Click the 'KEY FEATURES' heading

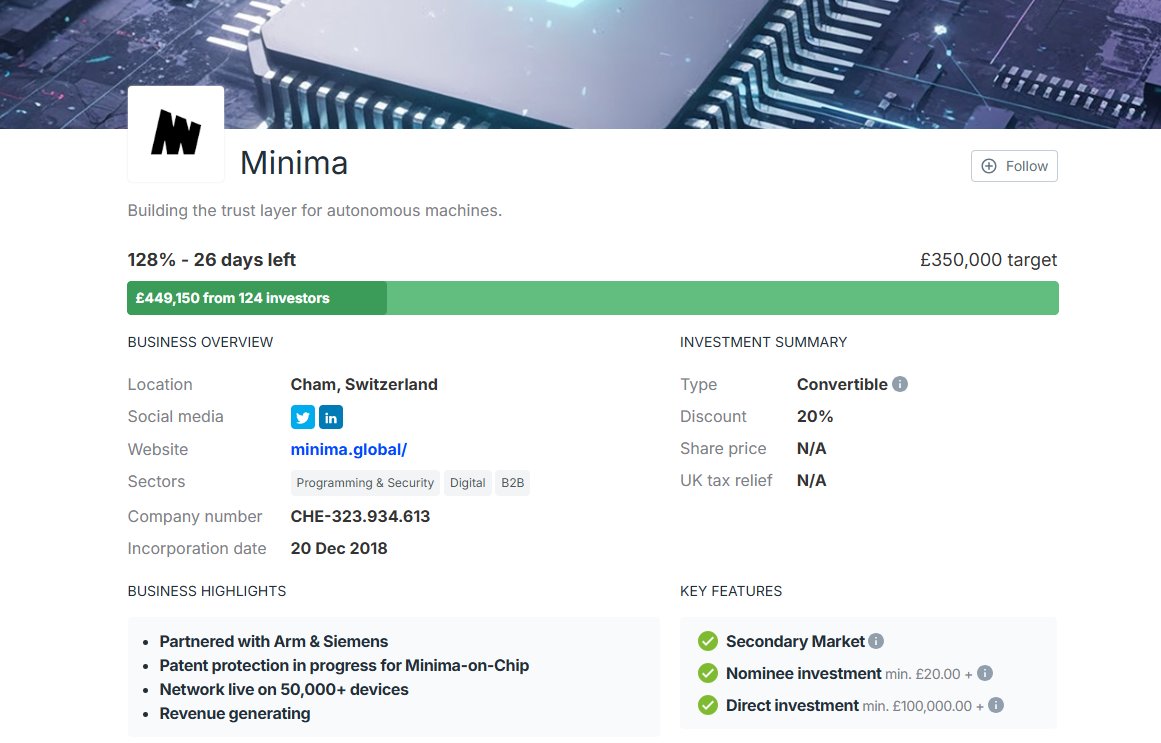(x=731, y=591)
